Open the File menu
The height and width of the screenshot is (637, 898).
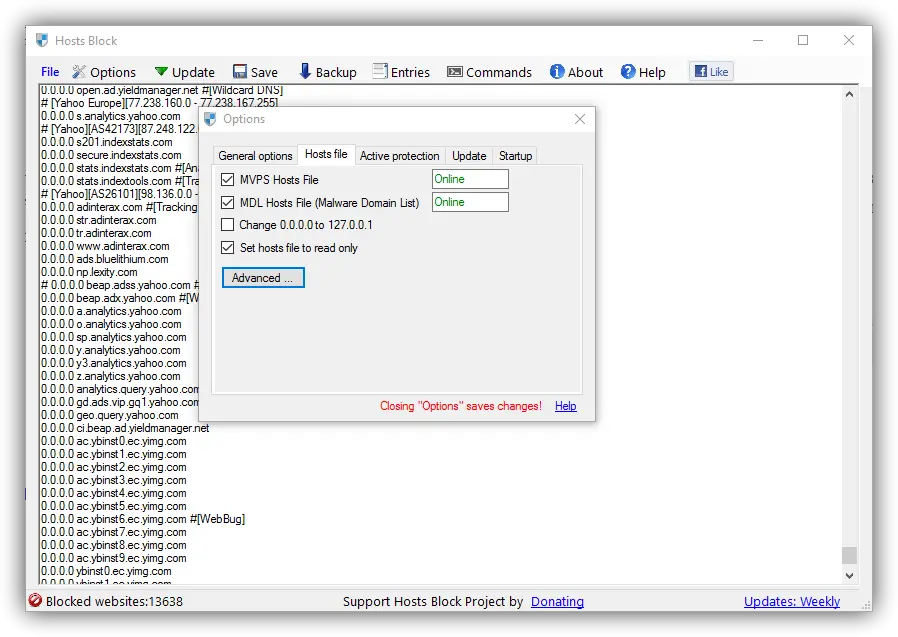[x=50, y=72]
